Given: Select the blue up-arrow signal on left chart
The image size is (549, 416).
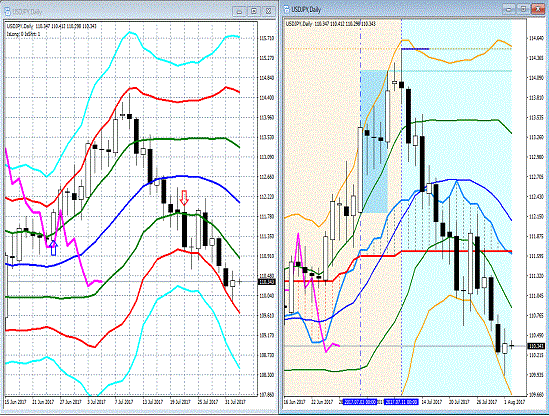Looking at the screenshot, I should pos(53,248).
